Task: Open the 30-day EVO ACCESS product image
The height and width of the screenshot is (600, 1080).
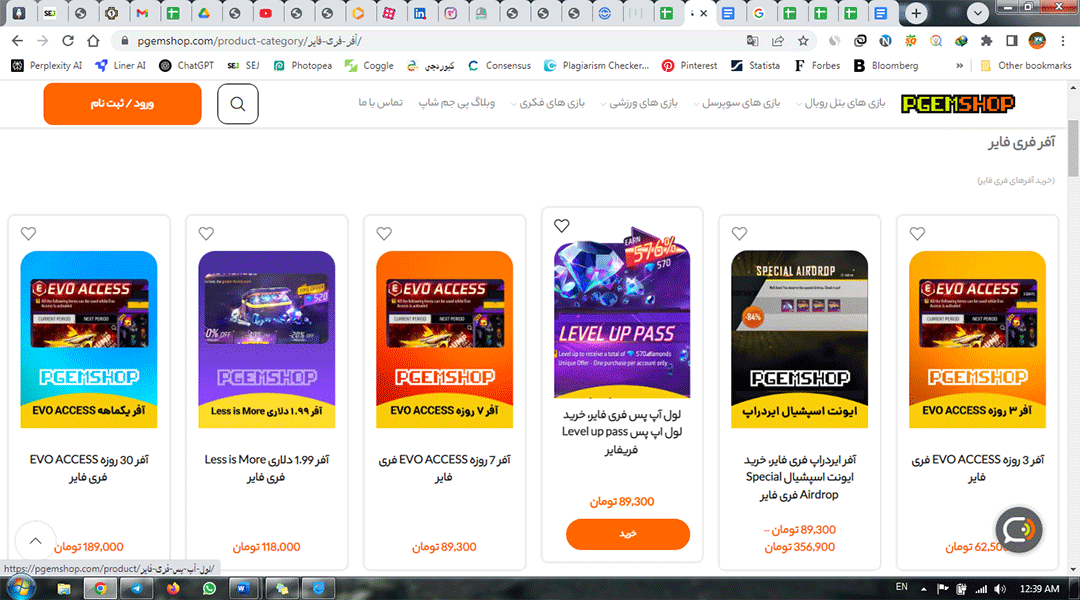Action: point(89,340)
